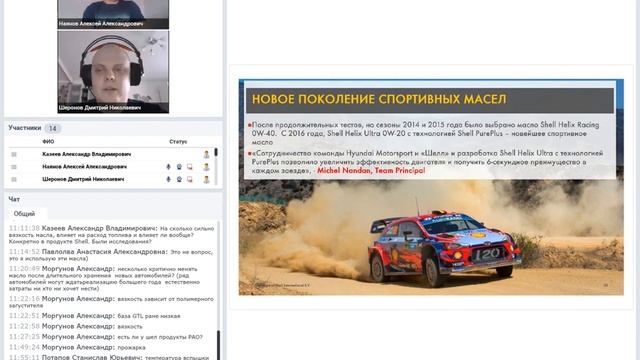The height and width of the screenshot is (360, 640).
Task: Click participant name Наимов Алексей Александрович in list
Action: (x=84, y=167)
